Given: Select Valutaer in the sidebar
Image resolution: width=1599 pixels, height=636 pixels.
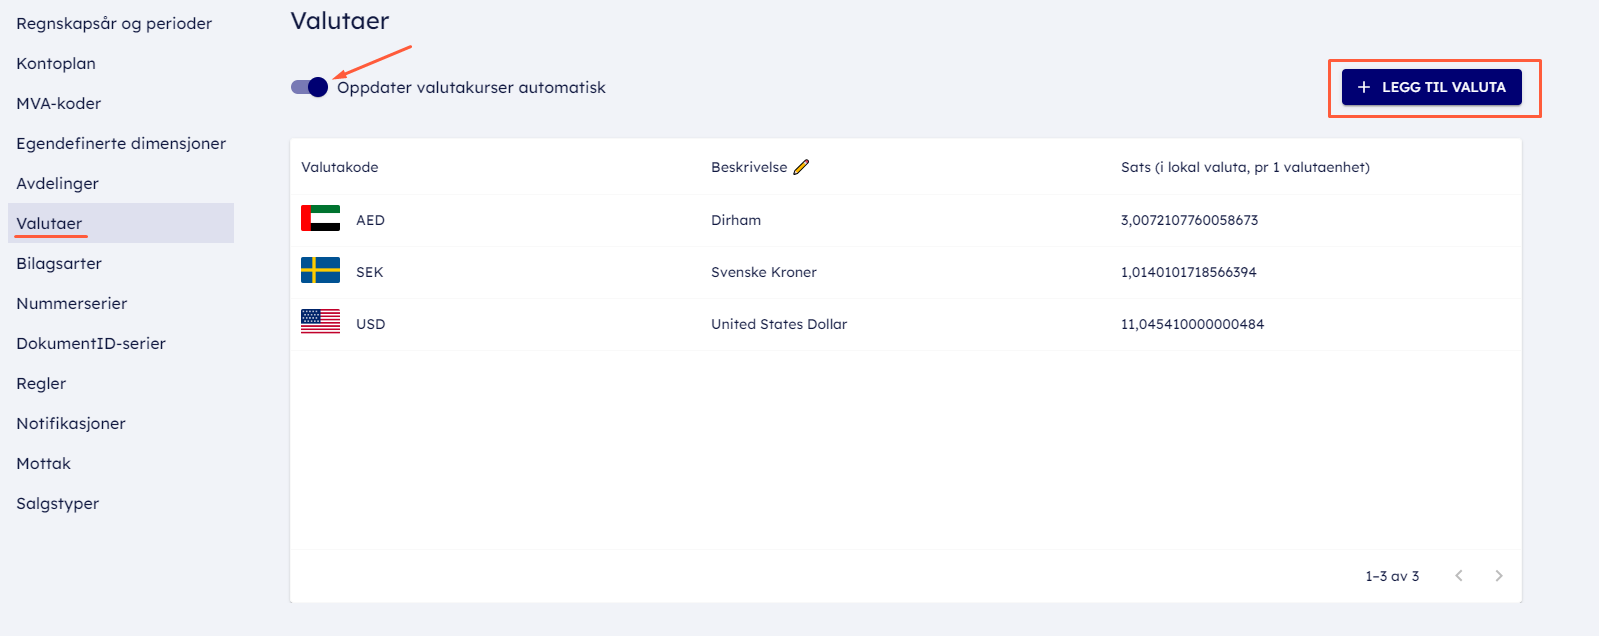Looking at the screenshot, I should (50, 223).
